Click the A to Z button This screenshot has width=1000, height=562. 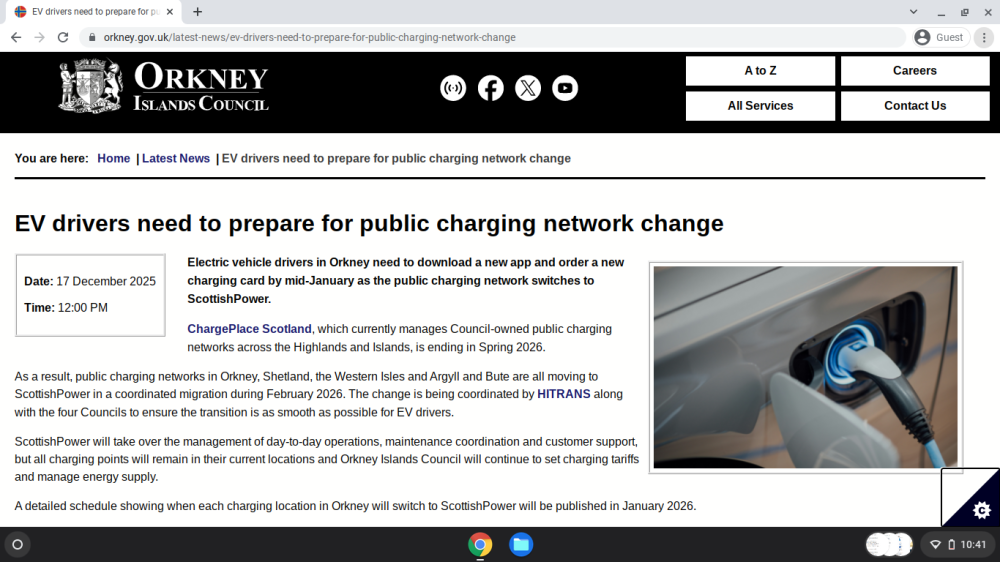760,71
